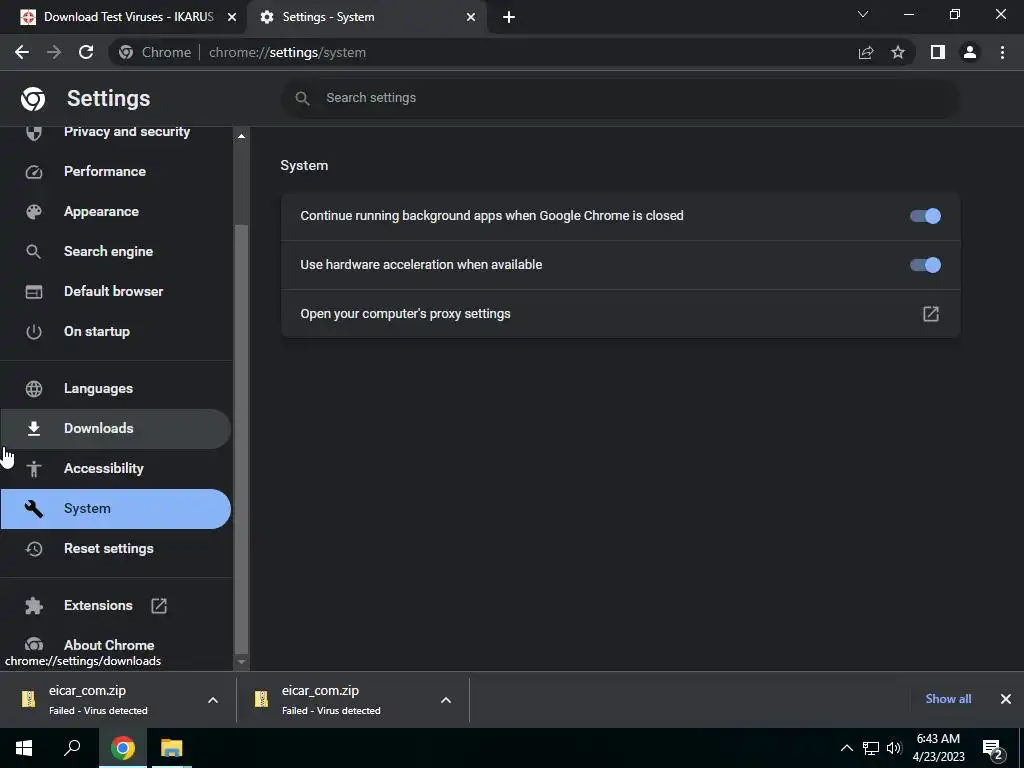Image resolution: width=1024 pixels, height=768 pixels.
Task: Open Privacy and security settings
Action: pos(116,132)
